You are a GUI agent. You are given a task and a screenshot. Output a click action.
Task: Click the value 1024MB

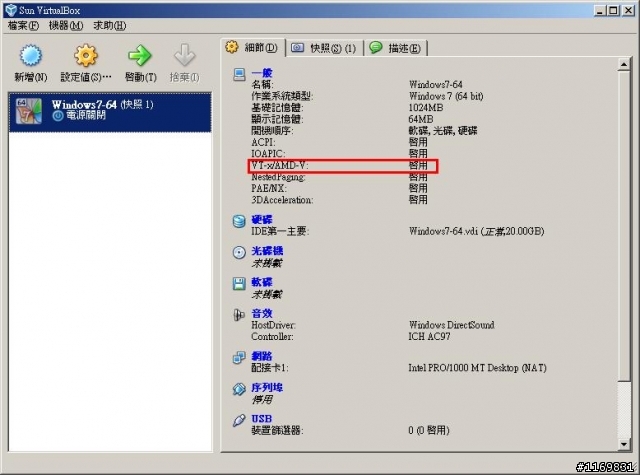pos(426,108)
